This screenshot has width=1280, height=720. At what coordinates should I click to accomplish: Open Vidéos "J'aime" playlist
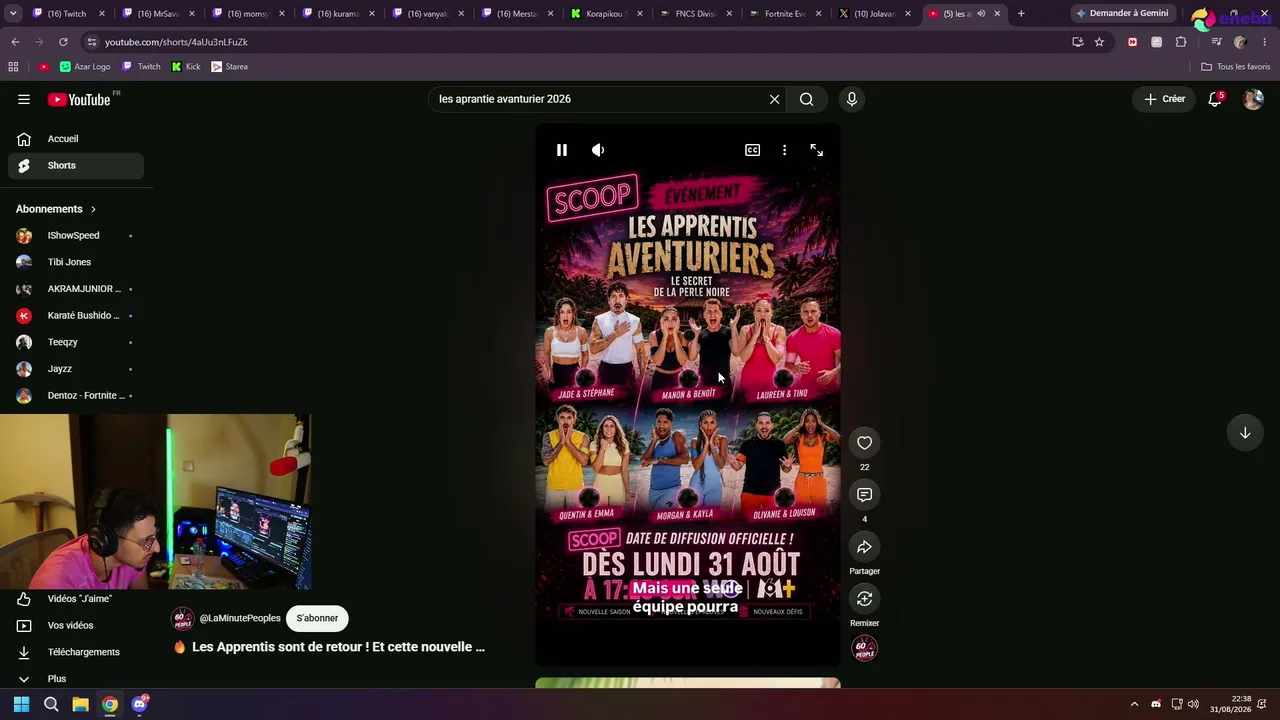76,599
